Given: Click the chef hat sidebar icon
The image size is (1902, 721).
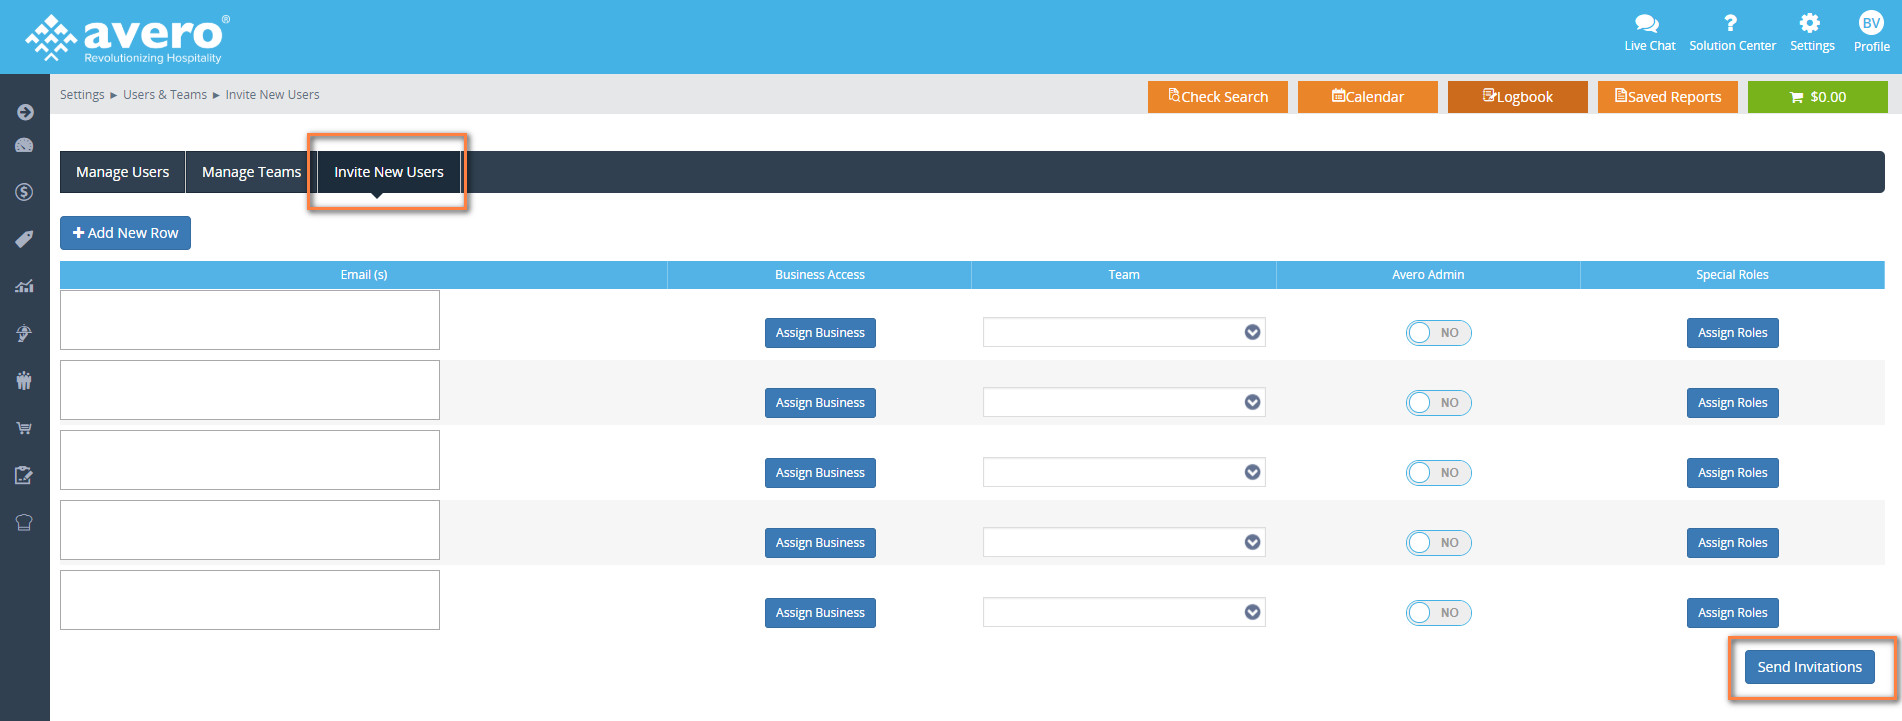Looking at the screenshot, I should point(25,522).
